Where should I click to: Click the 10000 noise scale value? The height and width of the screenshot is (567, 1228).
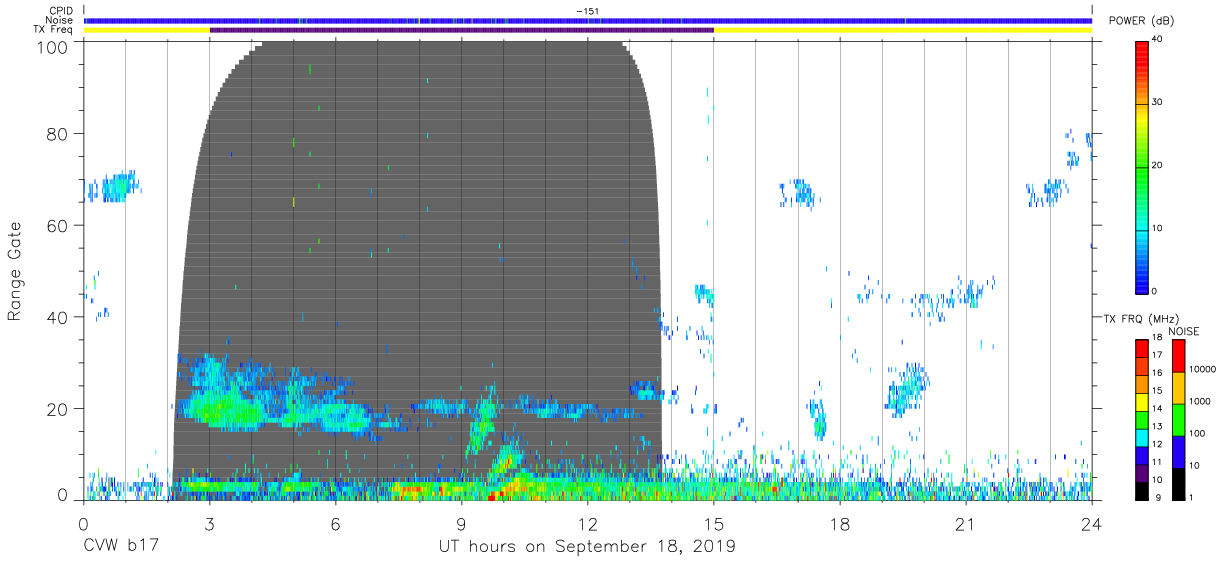[x=1204, y=369]
